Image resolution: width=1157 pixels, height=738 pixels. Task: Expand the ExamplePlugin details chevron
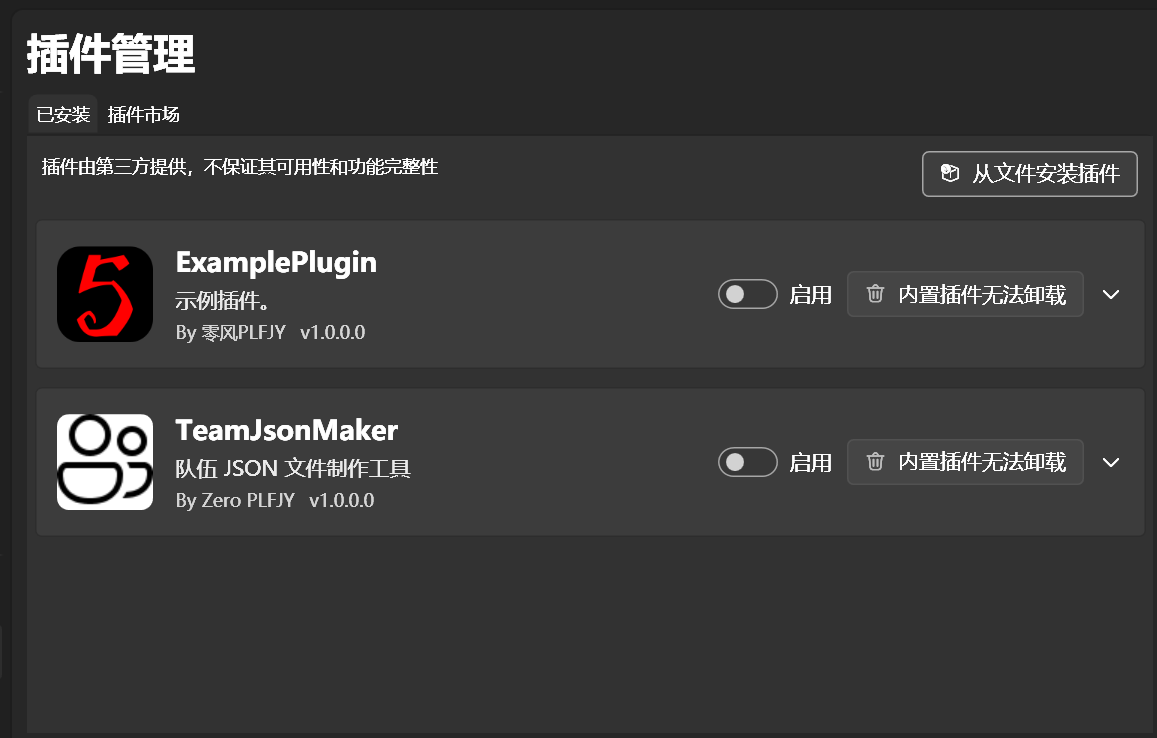(x=1111, y=294)
